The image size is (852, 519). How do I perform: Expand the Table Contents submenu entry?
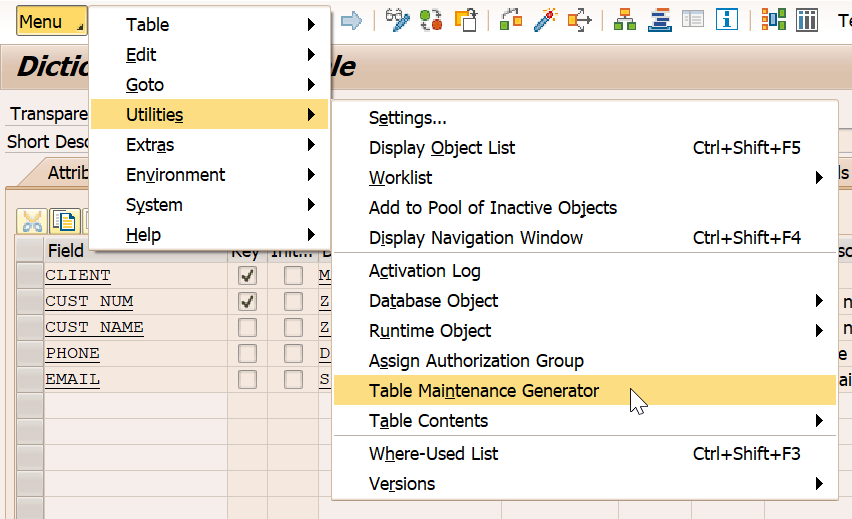(585, 421)
